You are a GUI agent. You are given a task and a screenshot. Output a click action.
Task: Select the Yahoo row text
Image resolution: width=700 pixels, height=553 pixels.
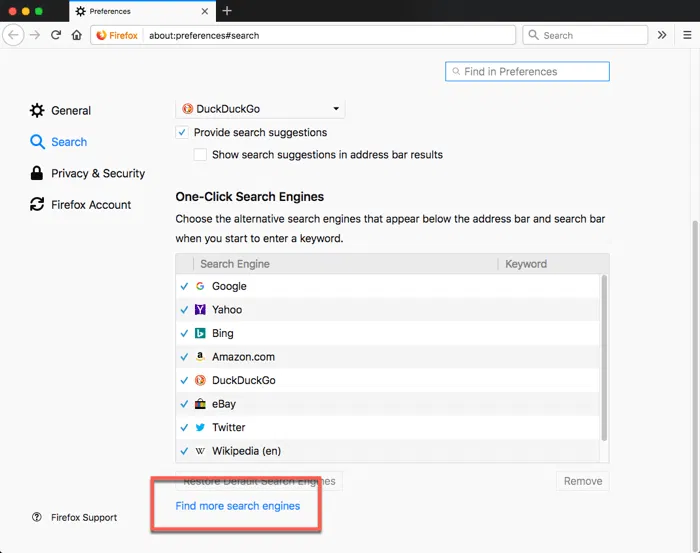pyautogui.click(x=227, y=309)
